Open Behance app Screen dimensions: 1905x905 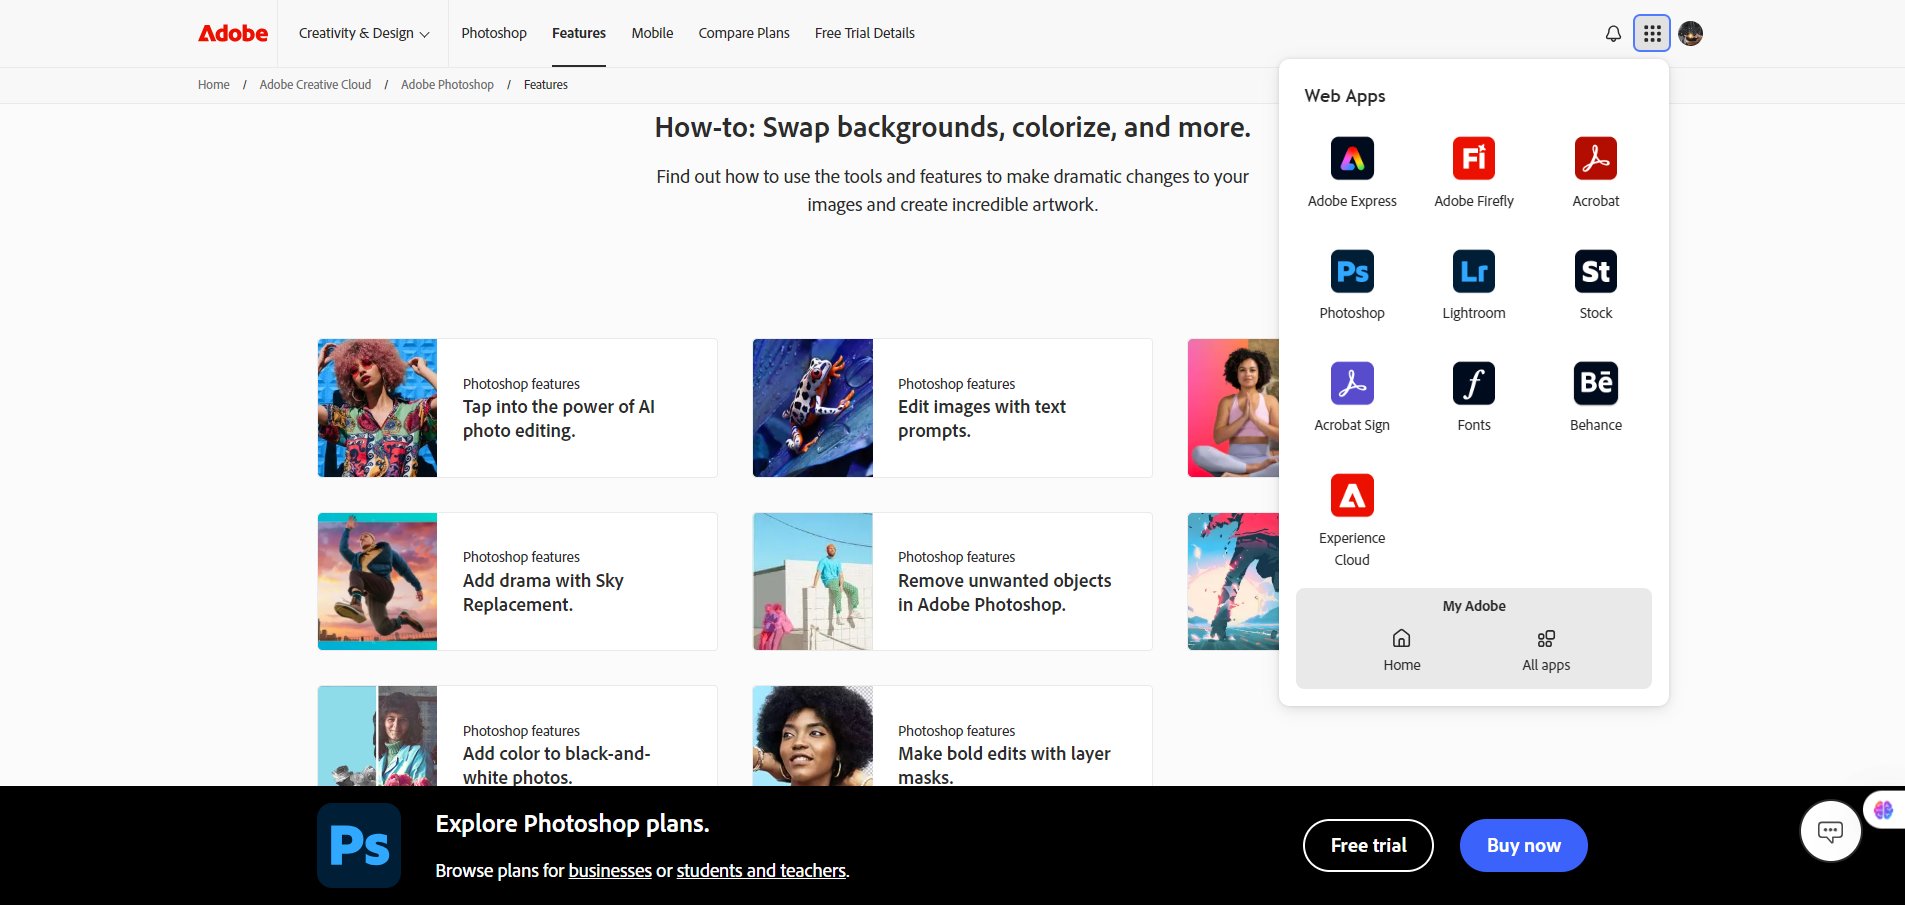[1596, 396]
